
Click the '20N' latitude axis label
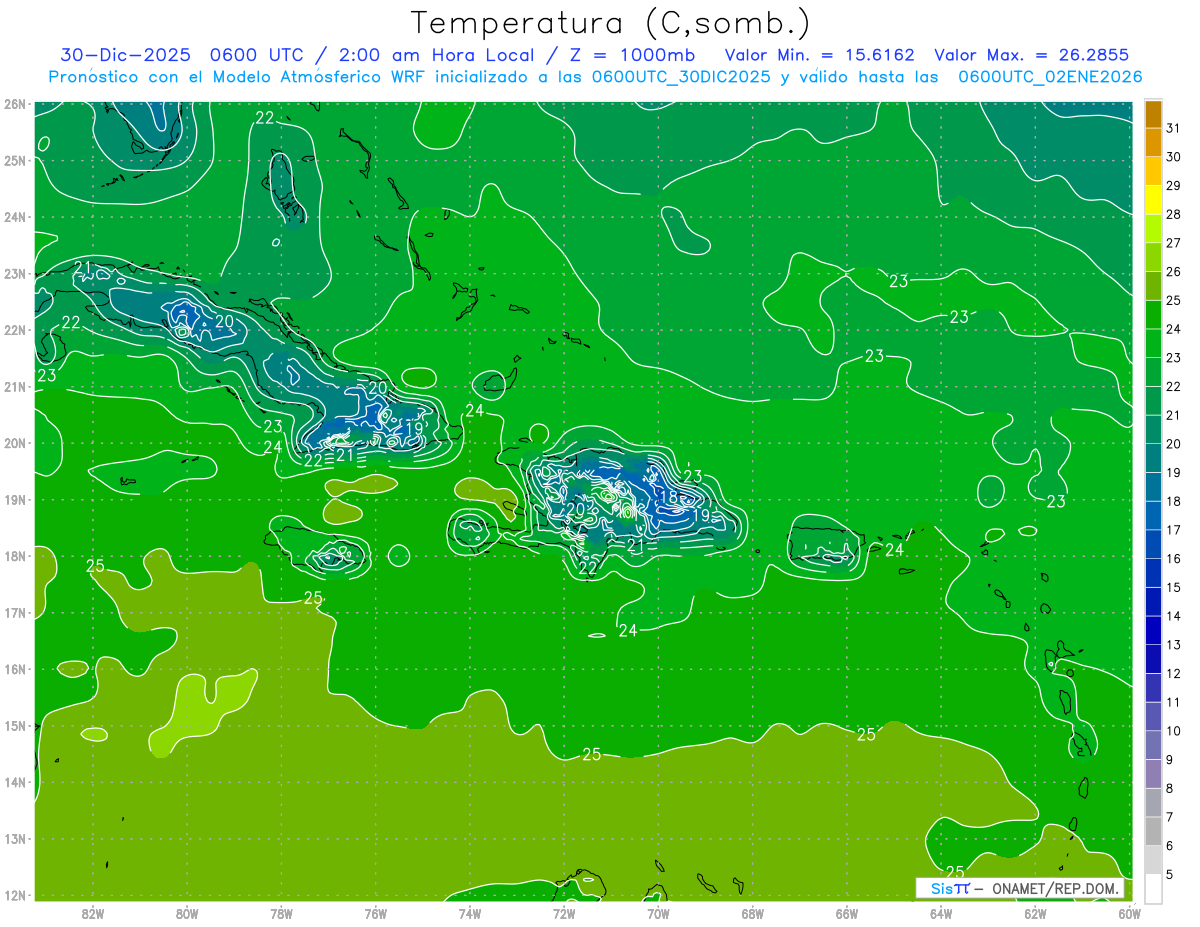click(14, 443)
